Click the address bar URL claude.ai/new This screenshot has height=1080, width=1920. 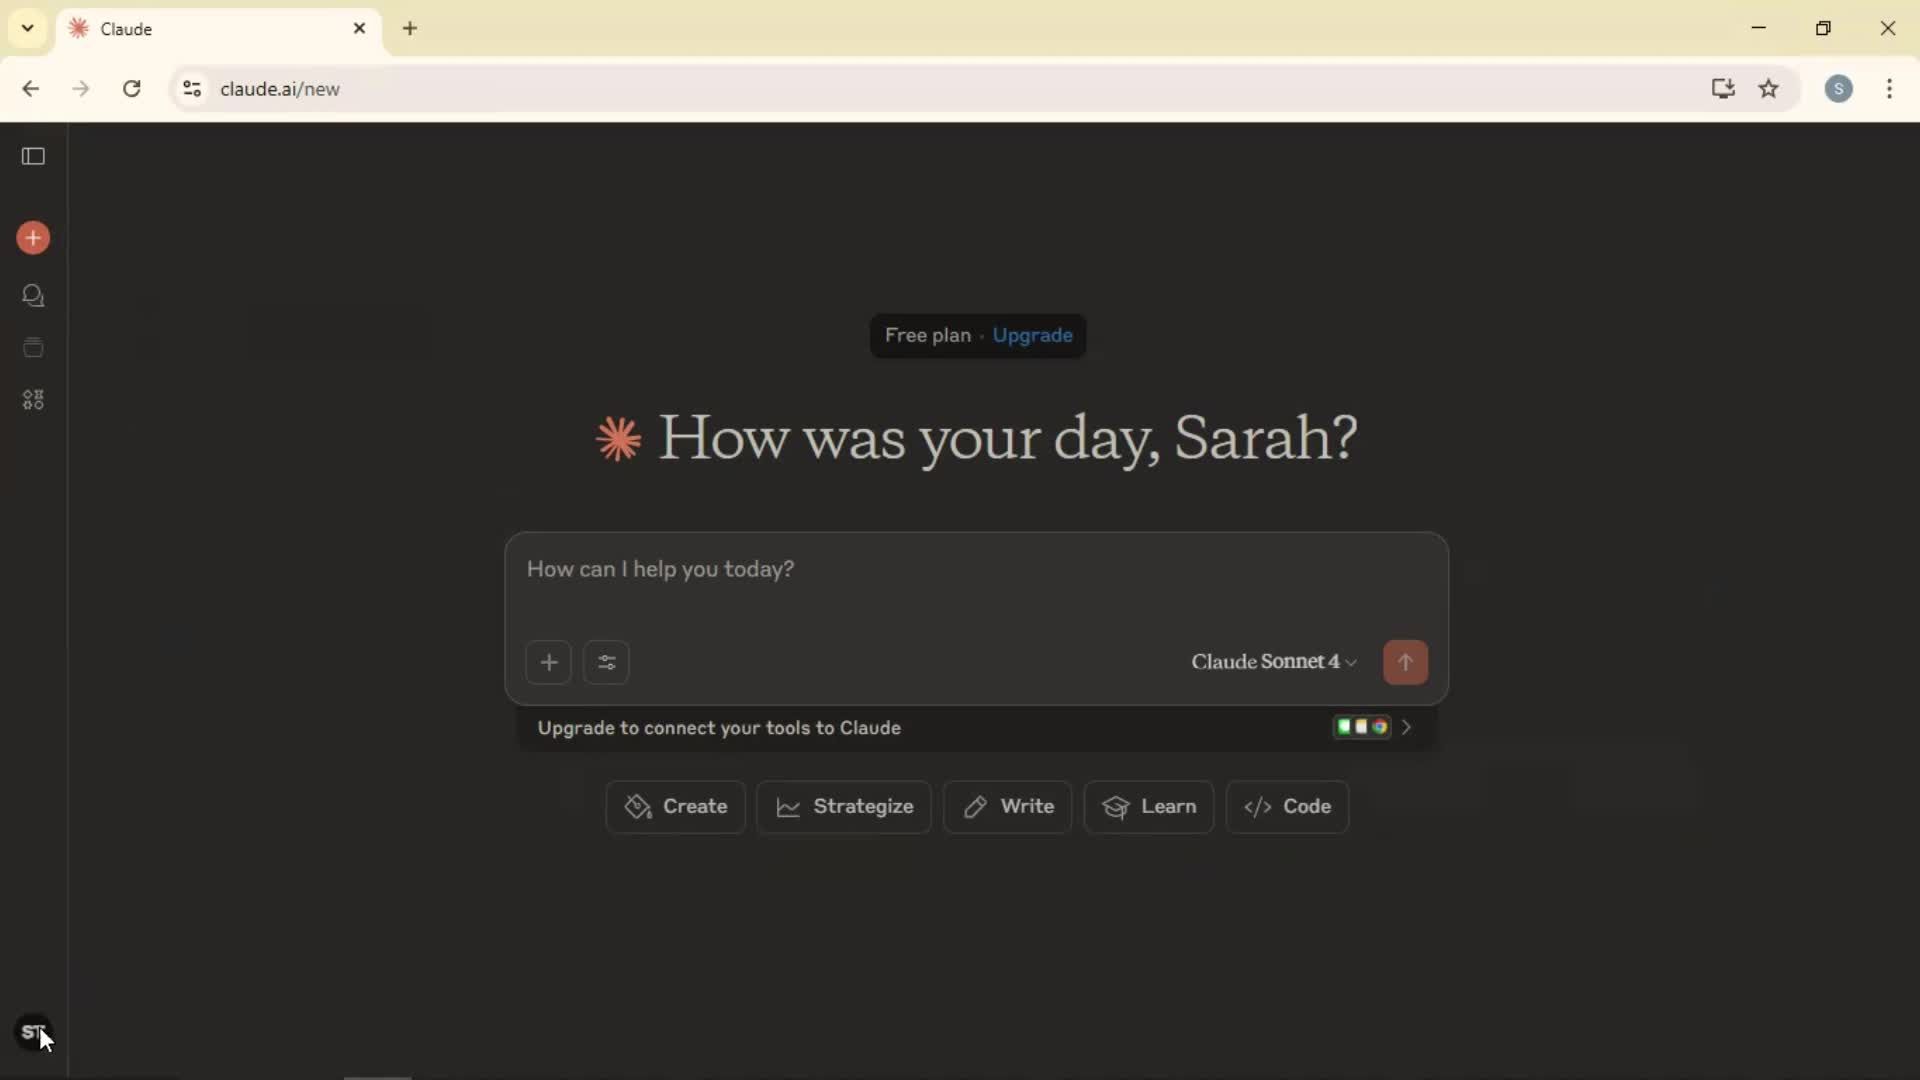coord(280,89)
